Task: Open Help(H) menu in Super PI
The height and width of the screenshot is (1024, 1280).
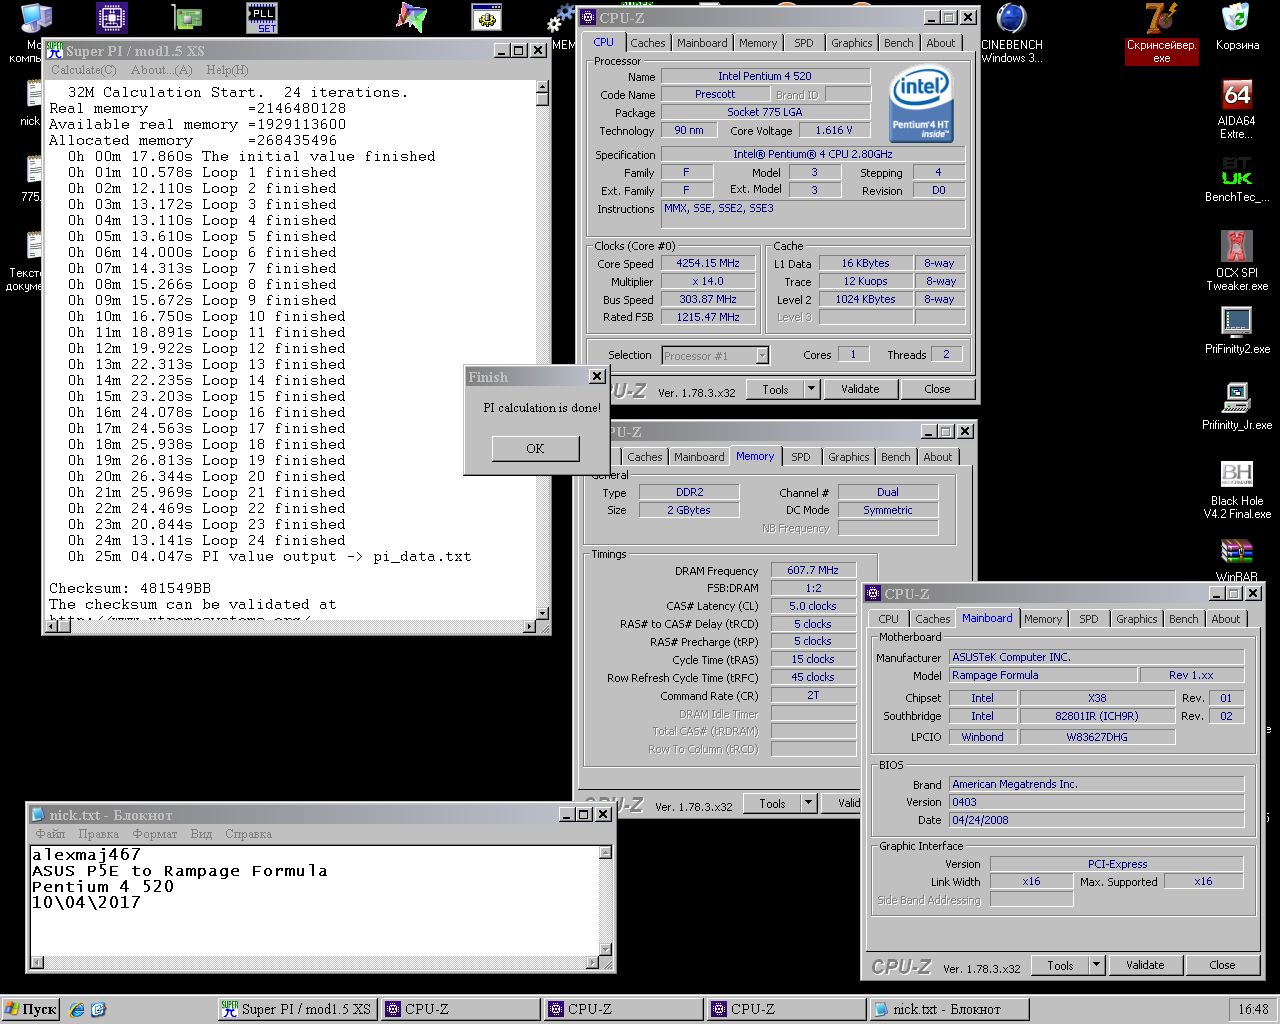Action: [227, 70]
